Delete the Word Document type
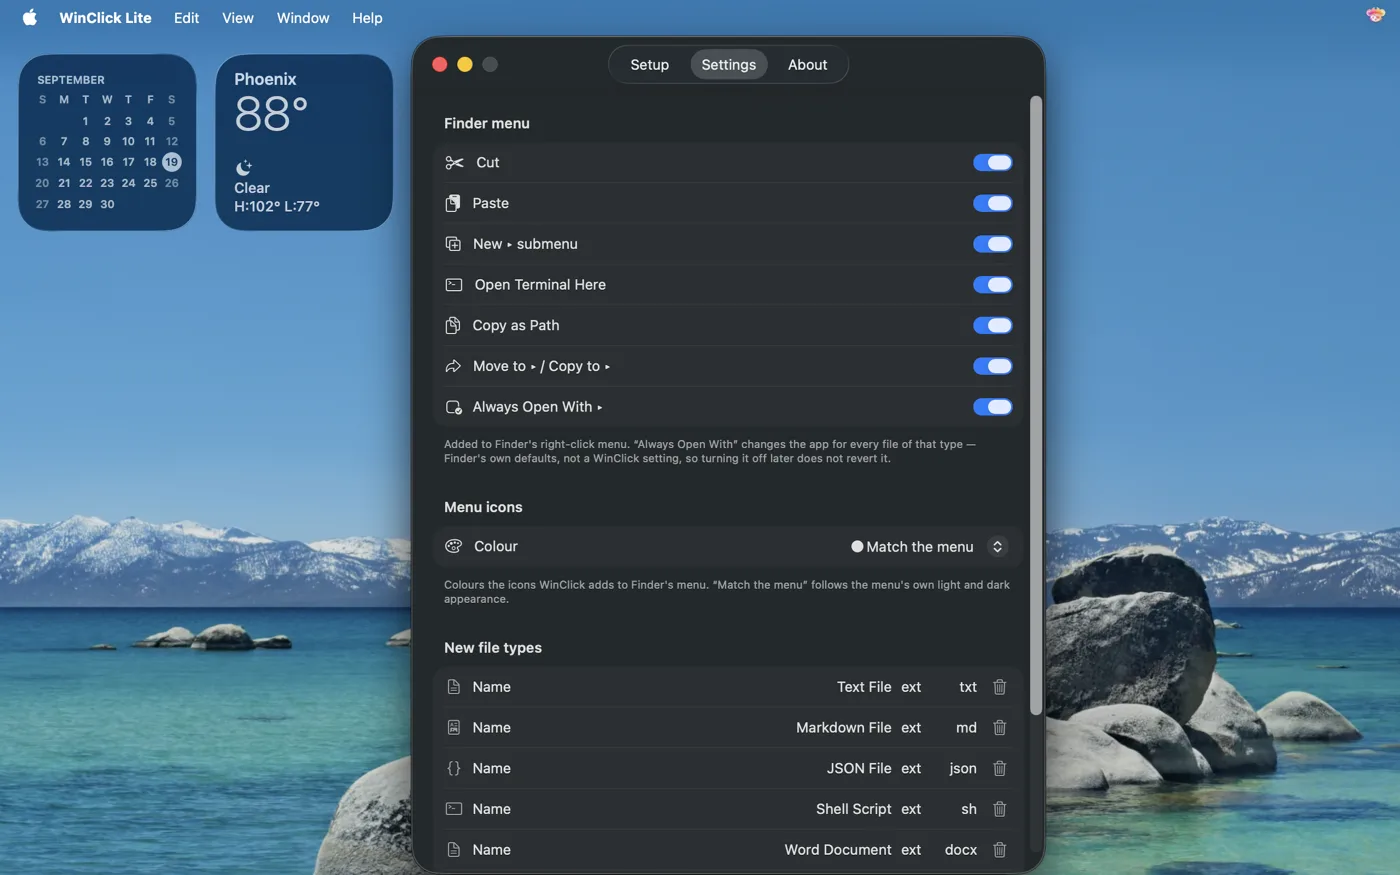Viewport: 1400px width, 875px height. (999, 850)
